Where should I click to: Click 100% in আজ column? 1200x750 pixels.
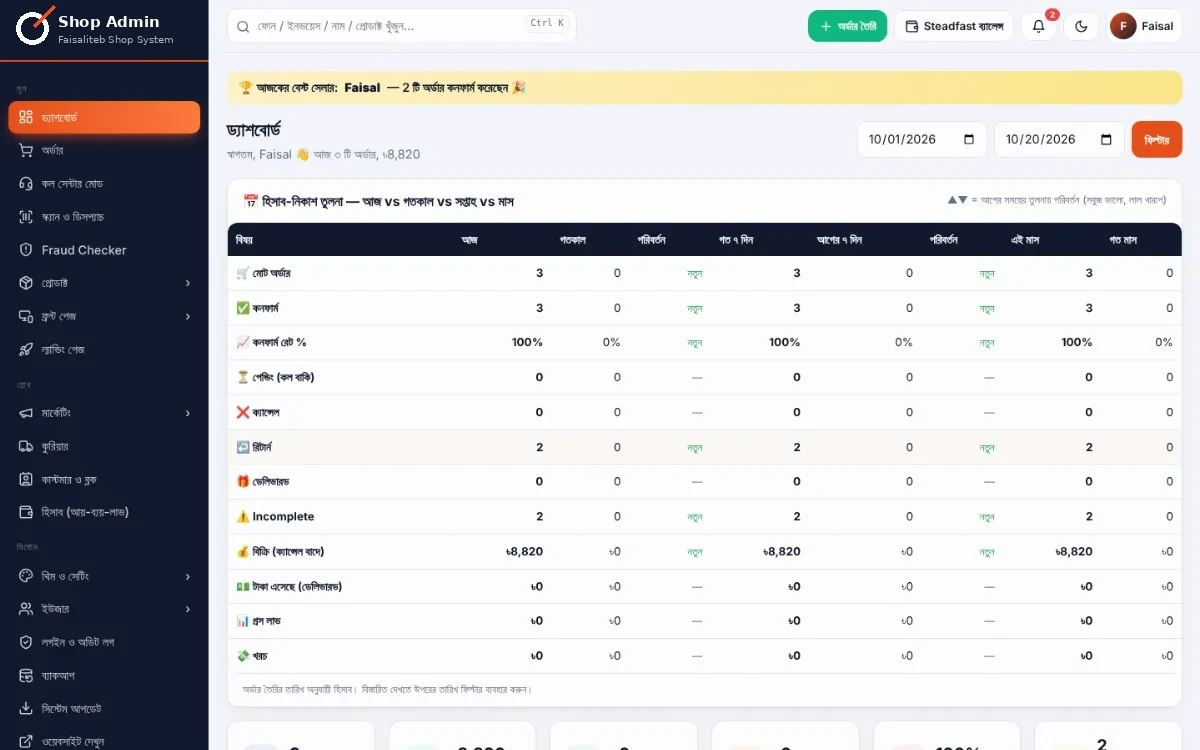pos(527,342)
